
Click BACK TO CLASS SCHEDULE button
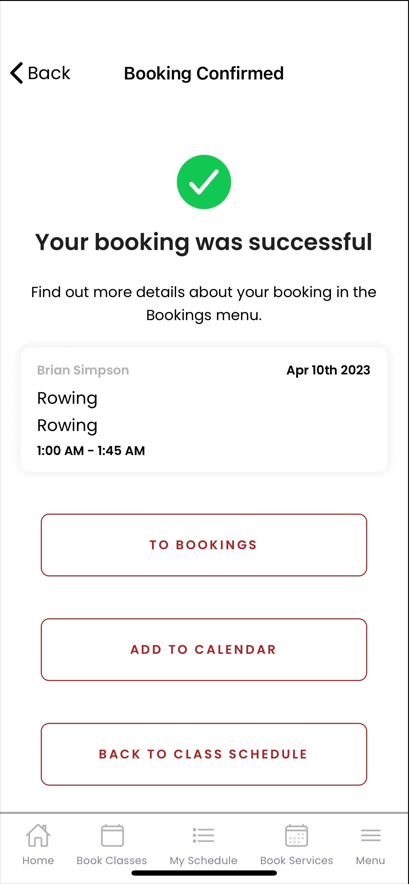click(x=204, y=754)
